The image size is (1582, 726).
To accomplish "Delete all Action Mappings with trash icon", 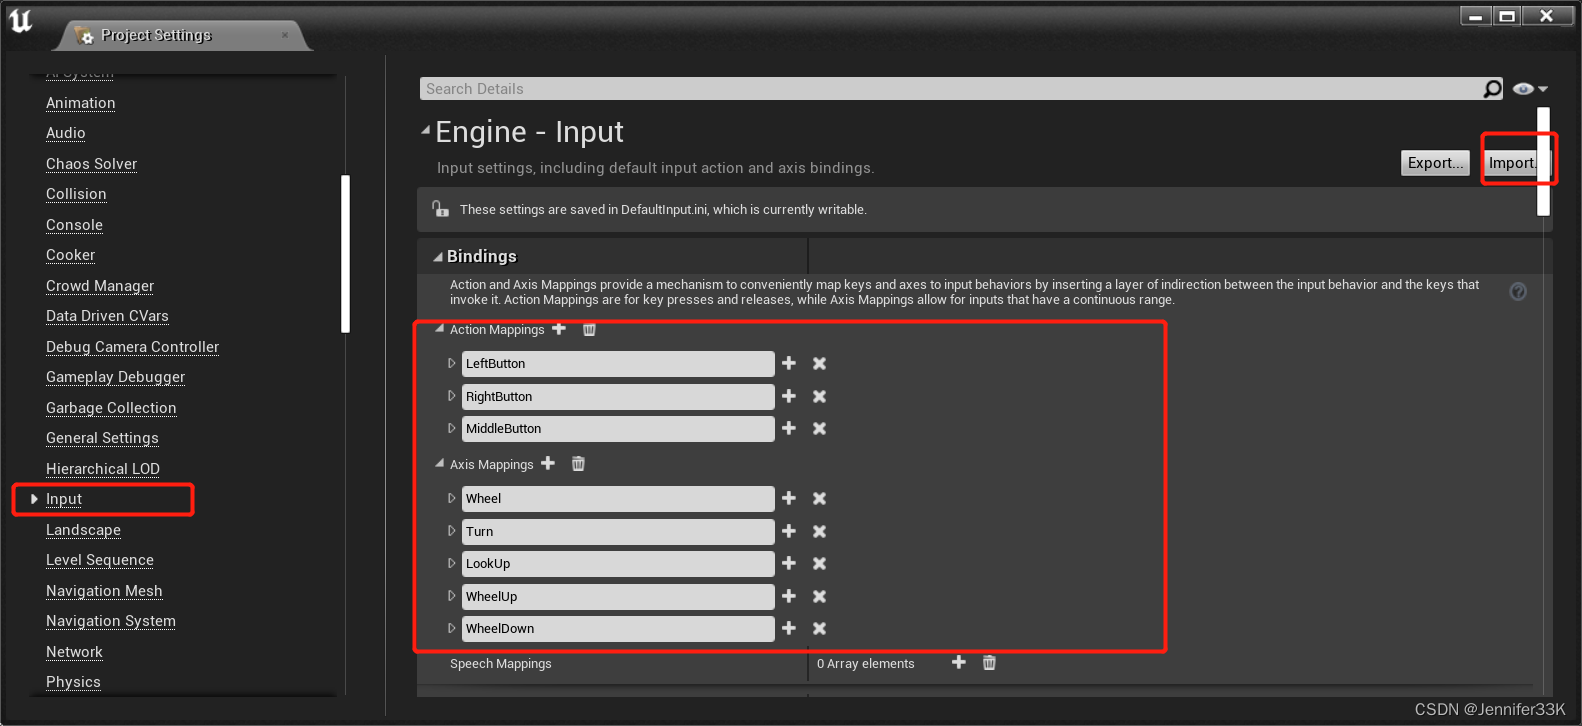I will (x=589, y=329).
